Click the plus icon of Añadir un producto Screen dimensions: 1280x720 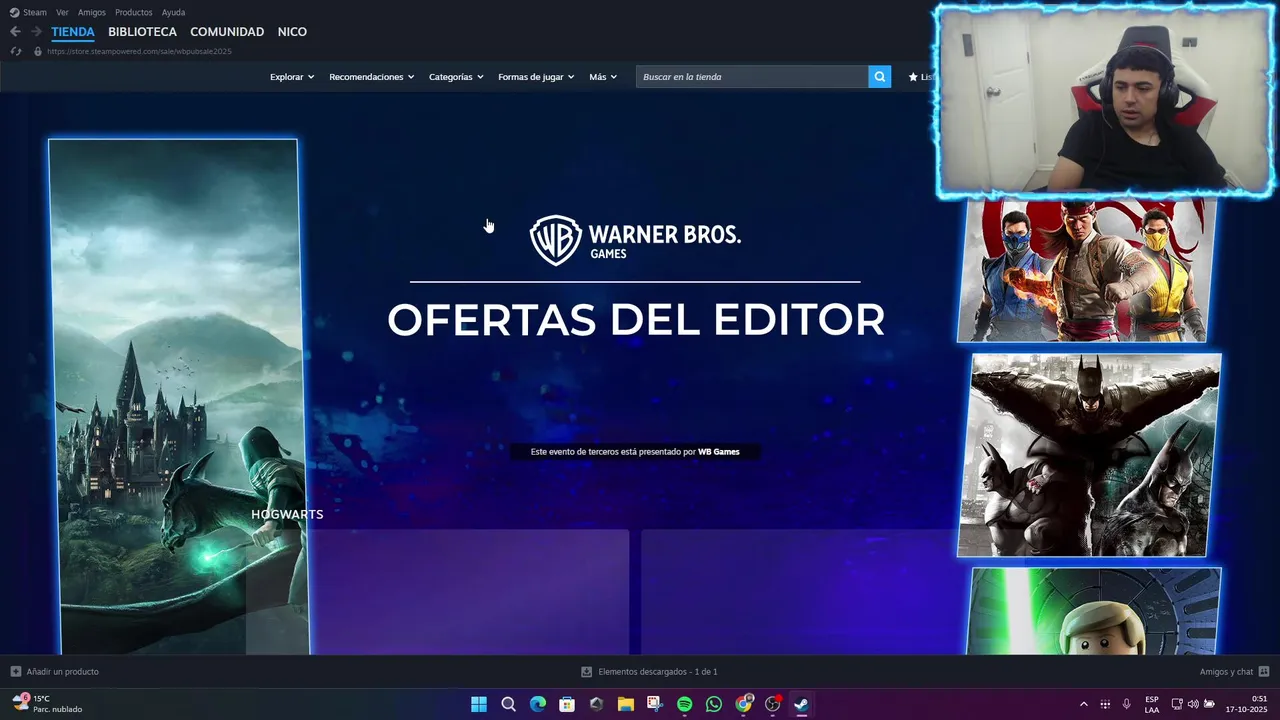pyautogui.click(x=15, y=672)
